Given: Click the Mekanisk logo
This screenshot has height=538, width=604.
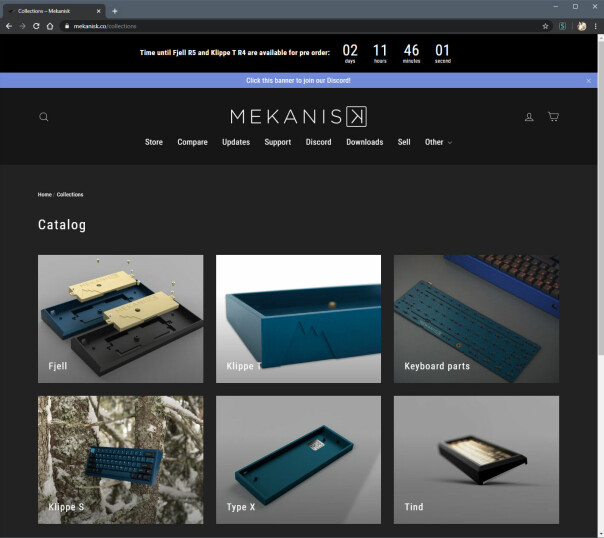Looking at the screenshot, I should point(299,116).
